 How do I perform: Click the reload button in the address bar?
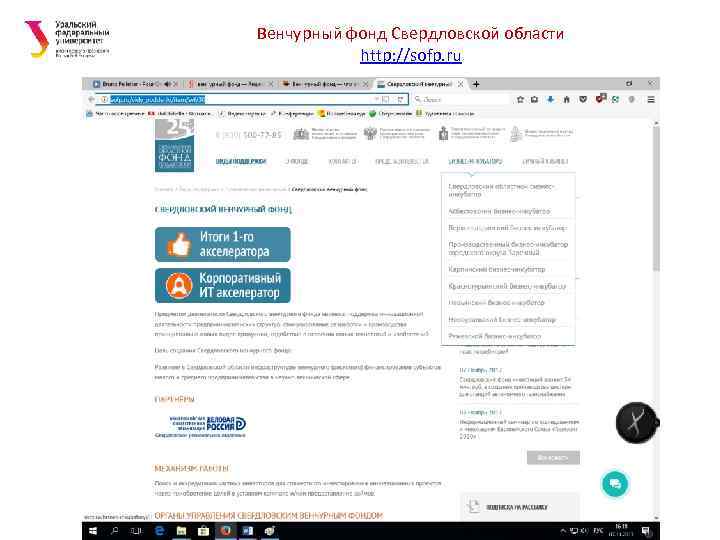point(401,99)
